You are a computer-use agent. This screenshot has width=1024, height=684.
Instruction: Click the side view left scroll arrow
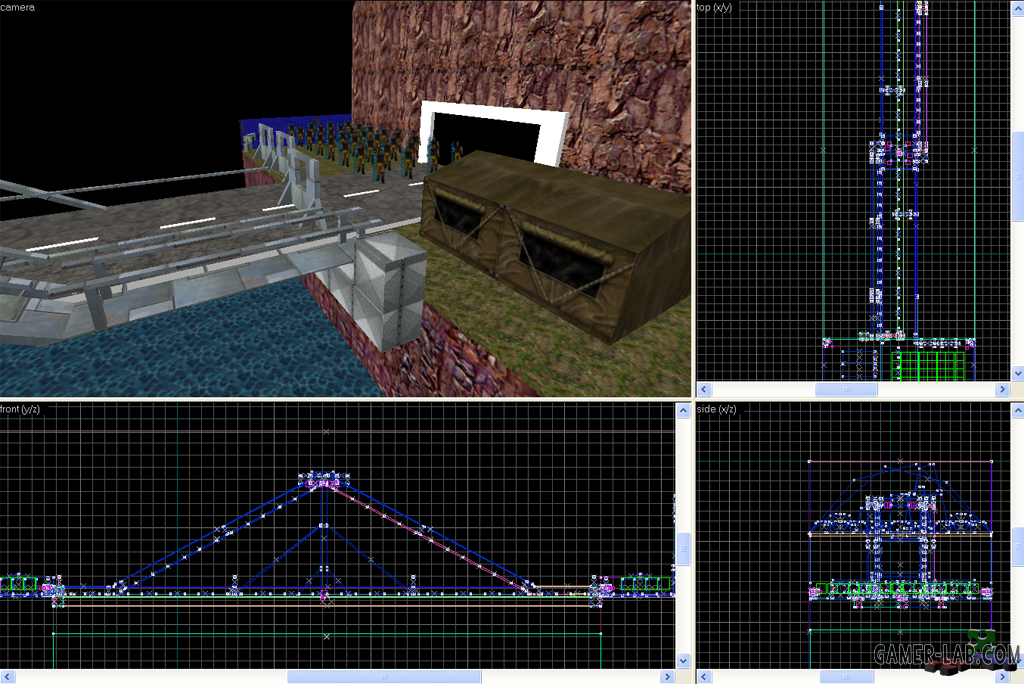[x=703, y=677]
